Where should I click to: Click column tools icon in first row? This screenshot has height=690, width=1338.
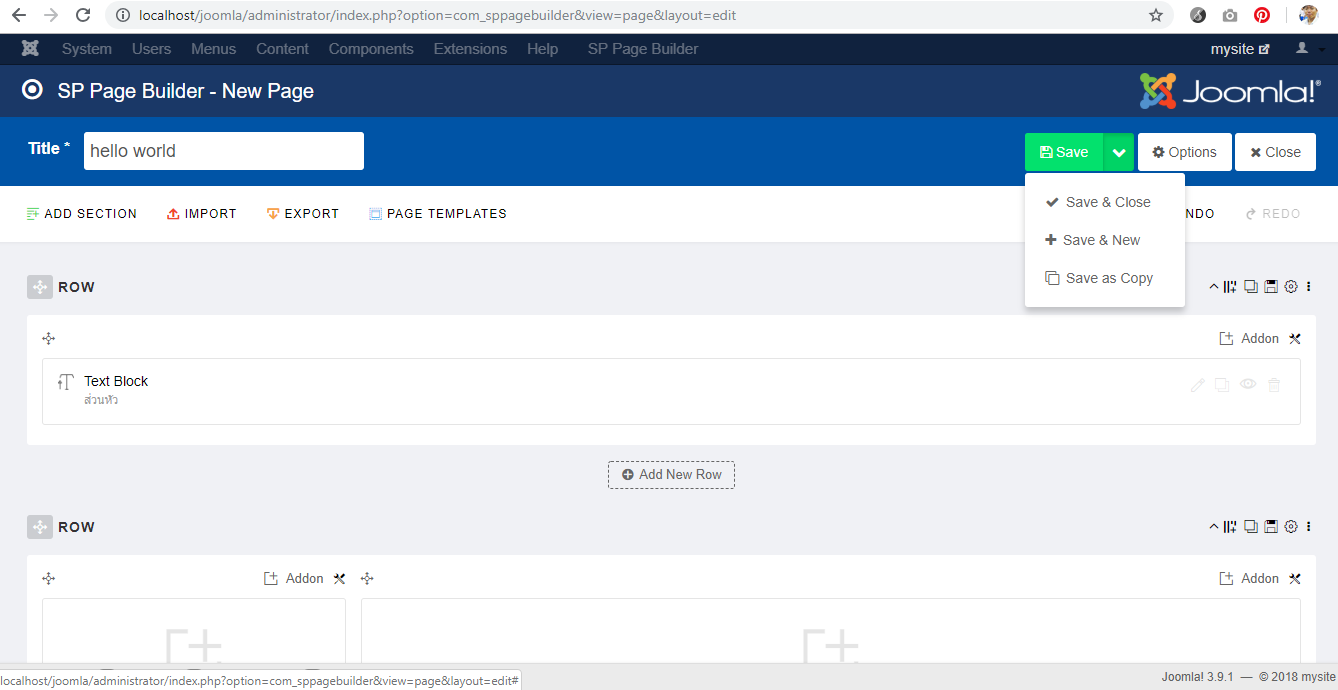[x=1295, y=339]
